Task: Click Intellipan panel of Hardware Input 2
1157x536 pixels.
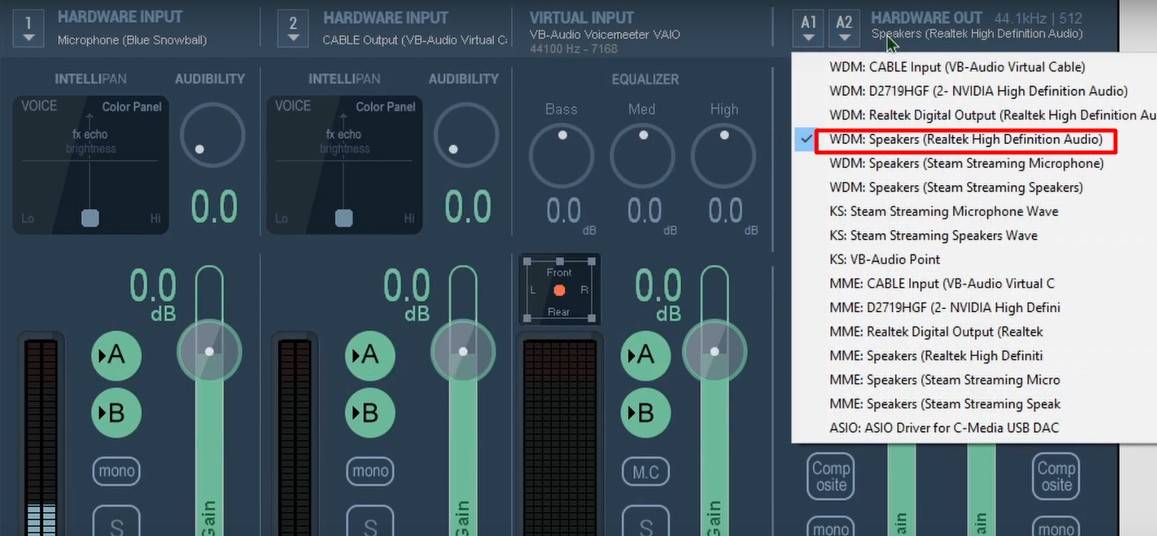Action: pos(345,165)
